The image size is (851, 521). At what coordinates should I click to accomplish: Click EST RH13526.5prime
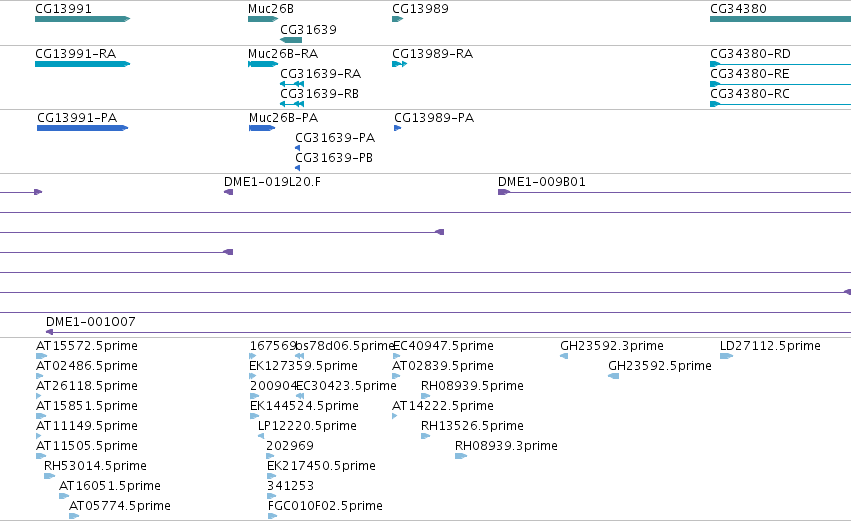[472, 426]
